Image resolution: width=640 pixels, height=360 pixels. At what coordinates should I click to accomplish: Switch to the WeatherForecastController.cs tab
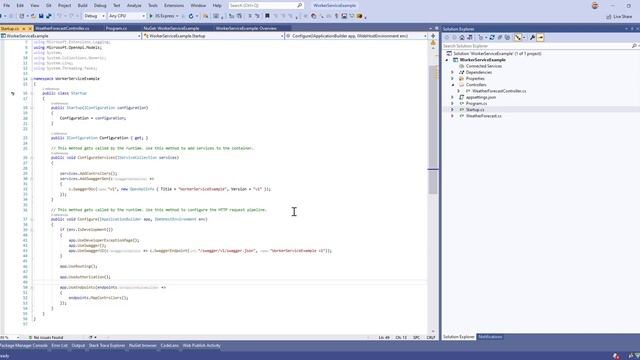tap(62, 28)
